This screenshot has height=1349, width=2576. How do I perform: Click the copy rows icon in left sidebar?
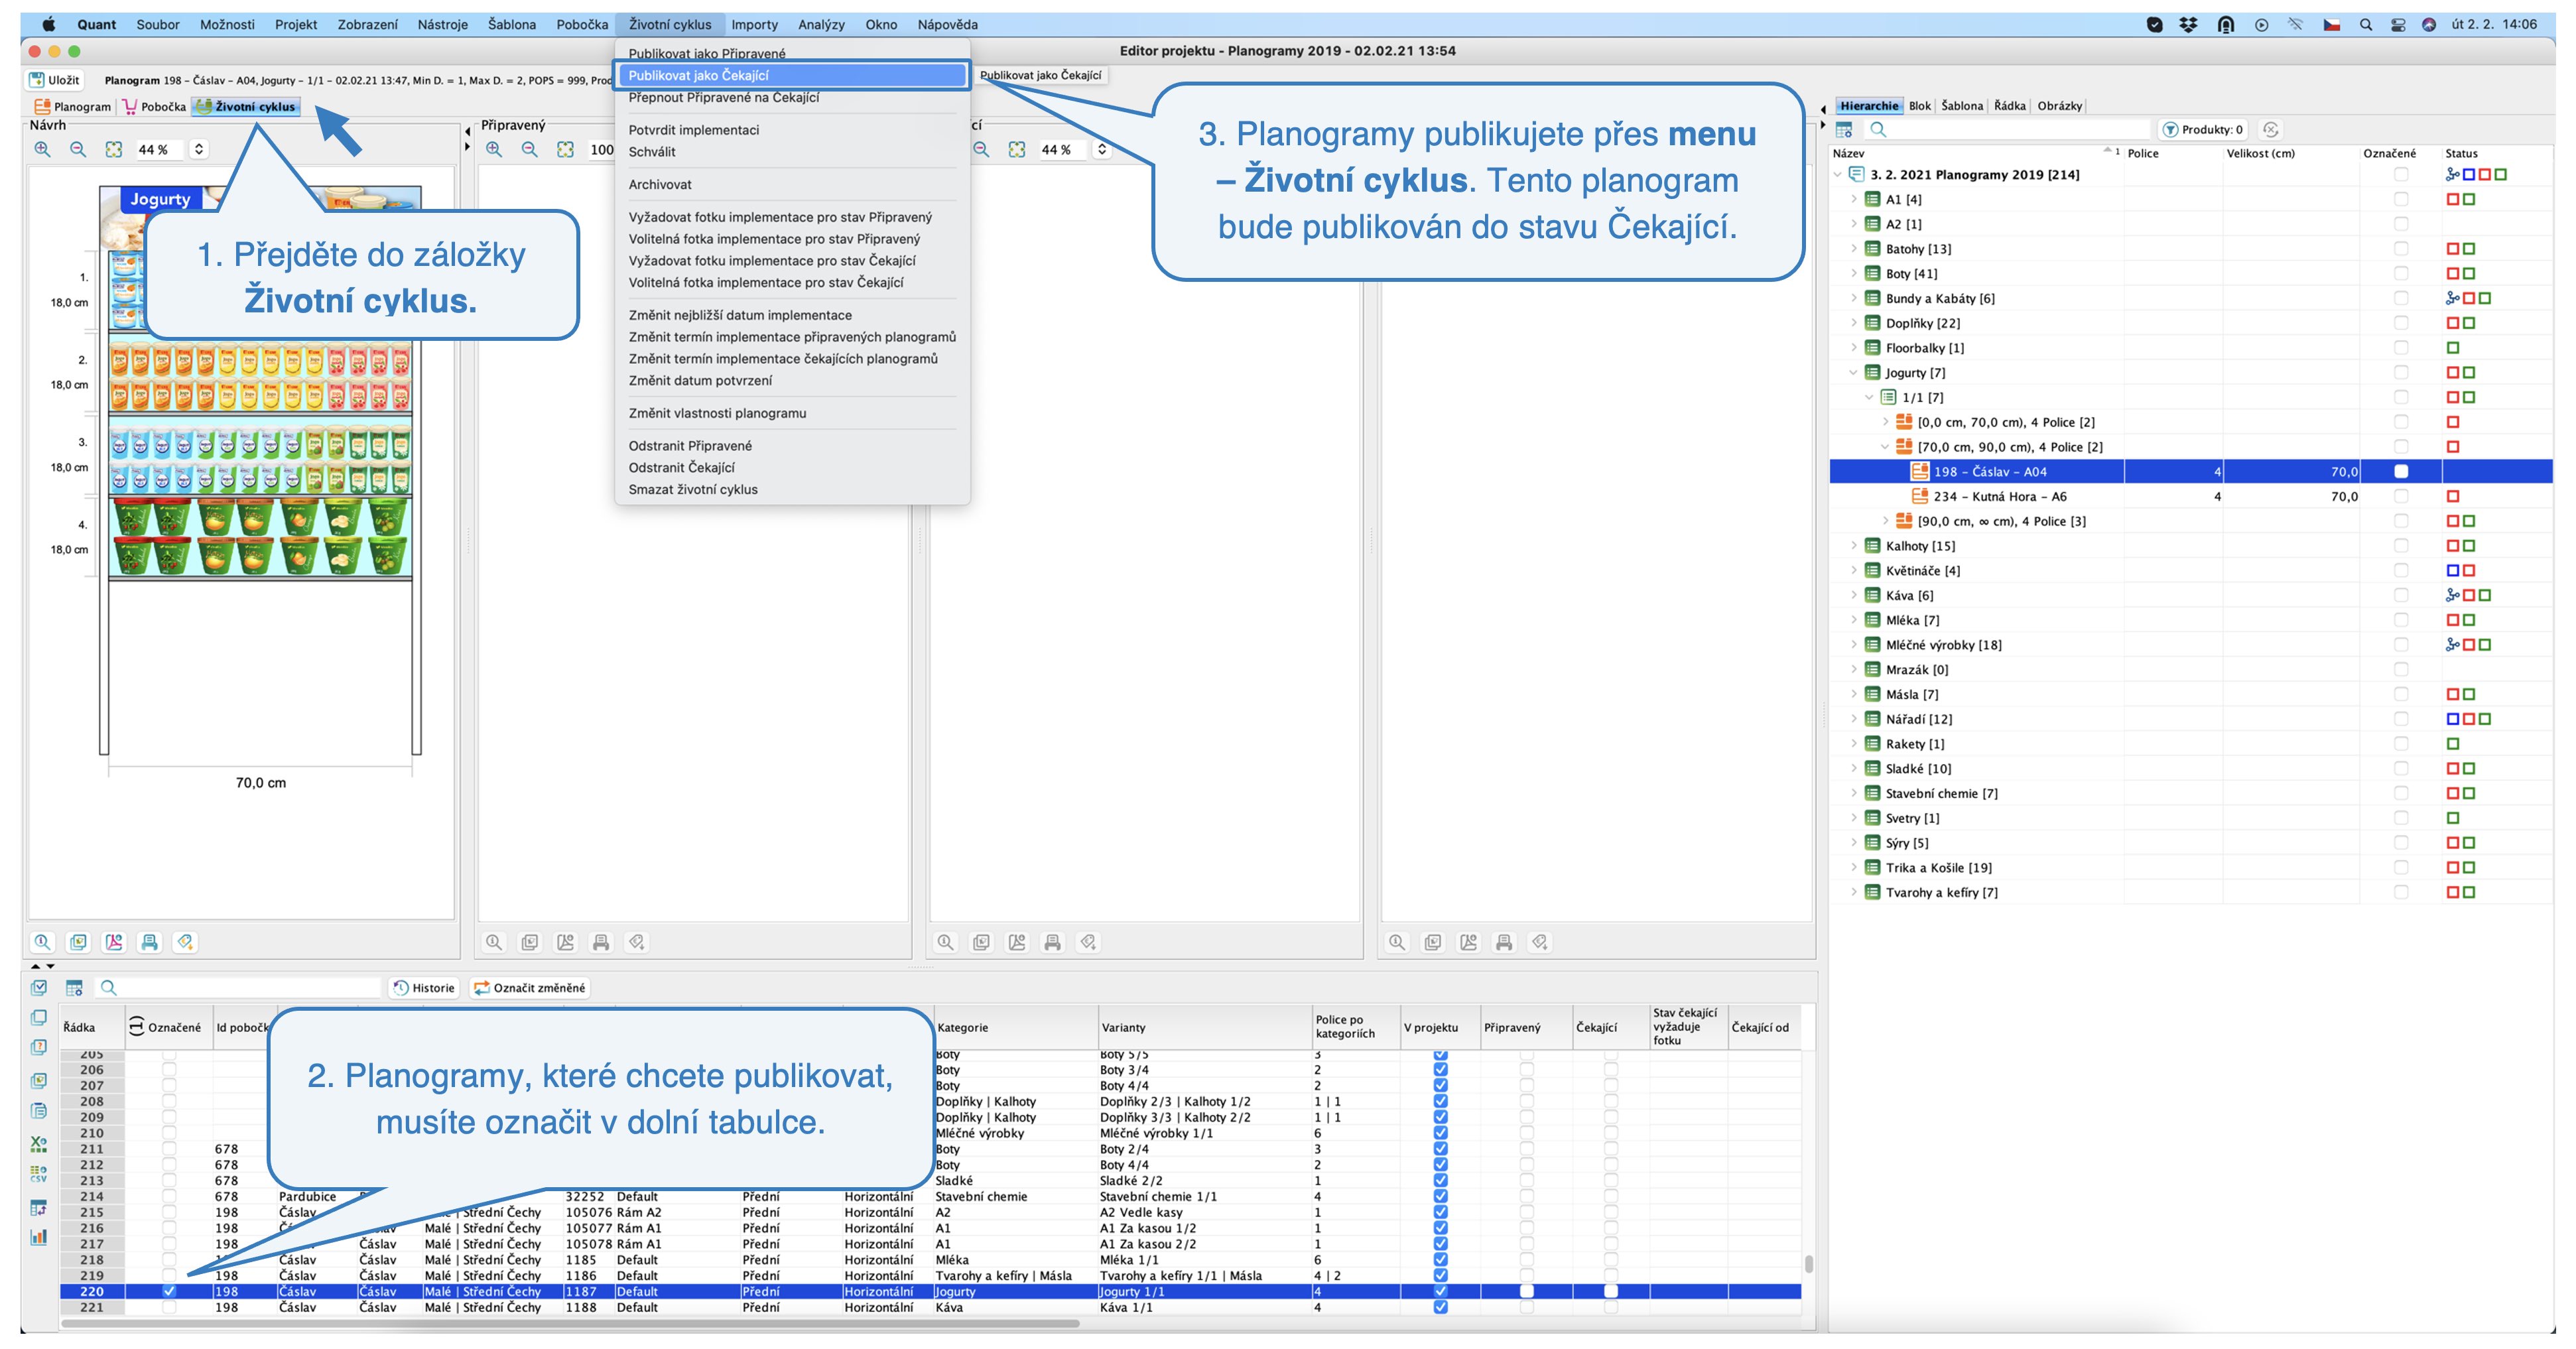tap(39, 1017)
